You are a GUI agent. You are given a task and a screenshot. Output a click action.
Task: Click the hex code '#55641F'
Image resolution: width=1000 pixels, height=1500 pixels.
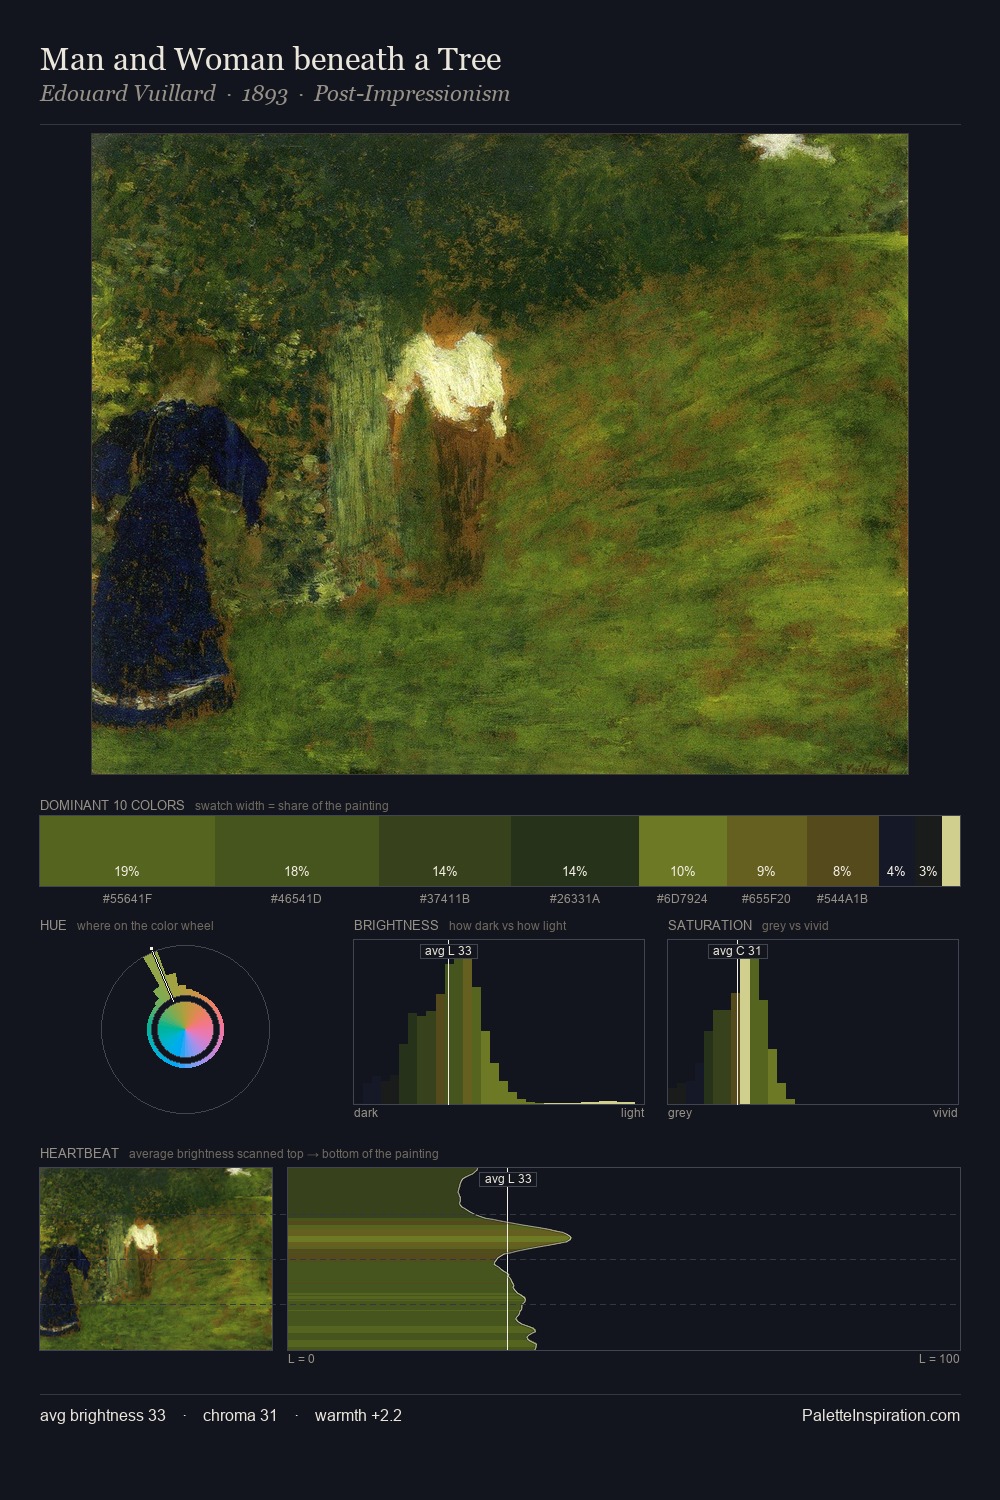click(127, 899)
